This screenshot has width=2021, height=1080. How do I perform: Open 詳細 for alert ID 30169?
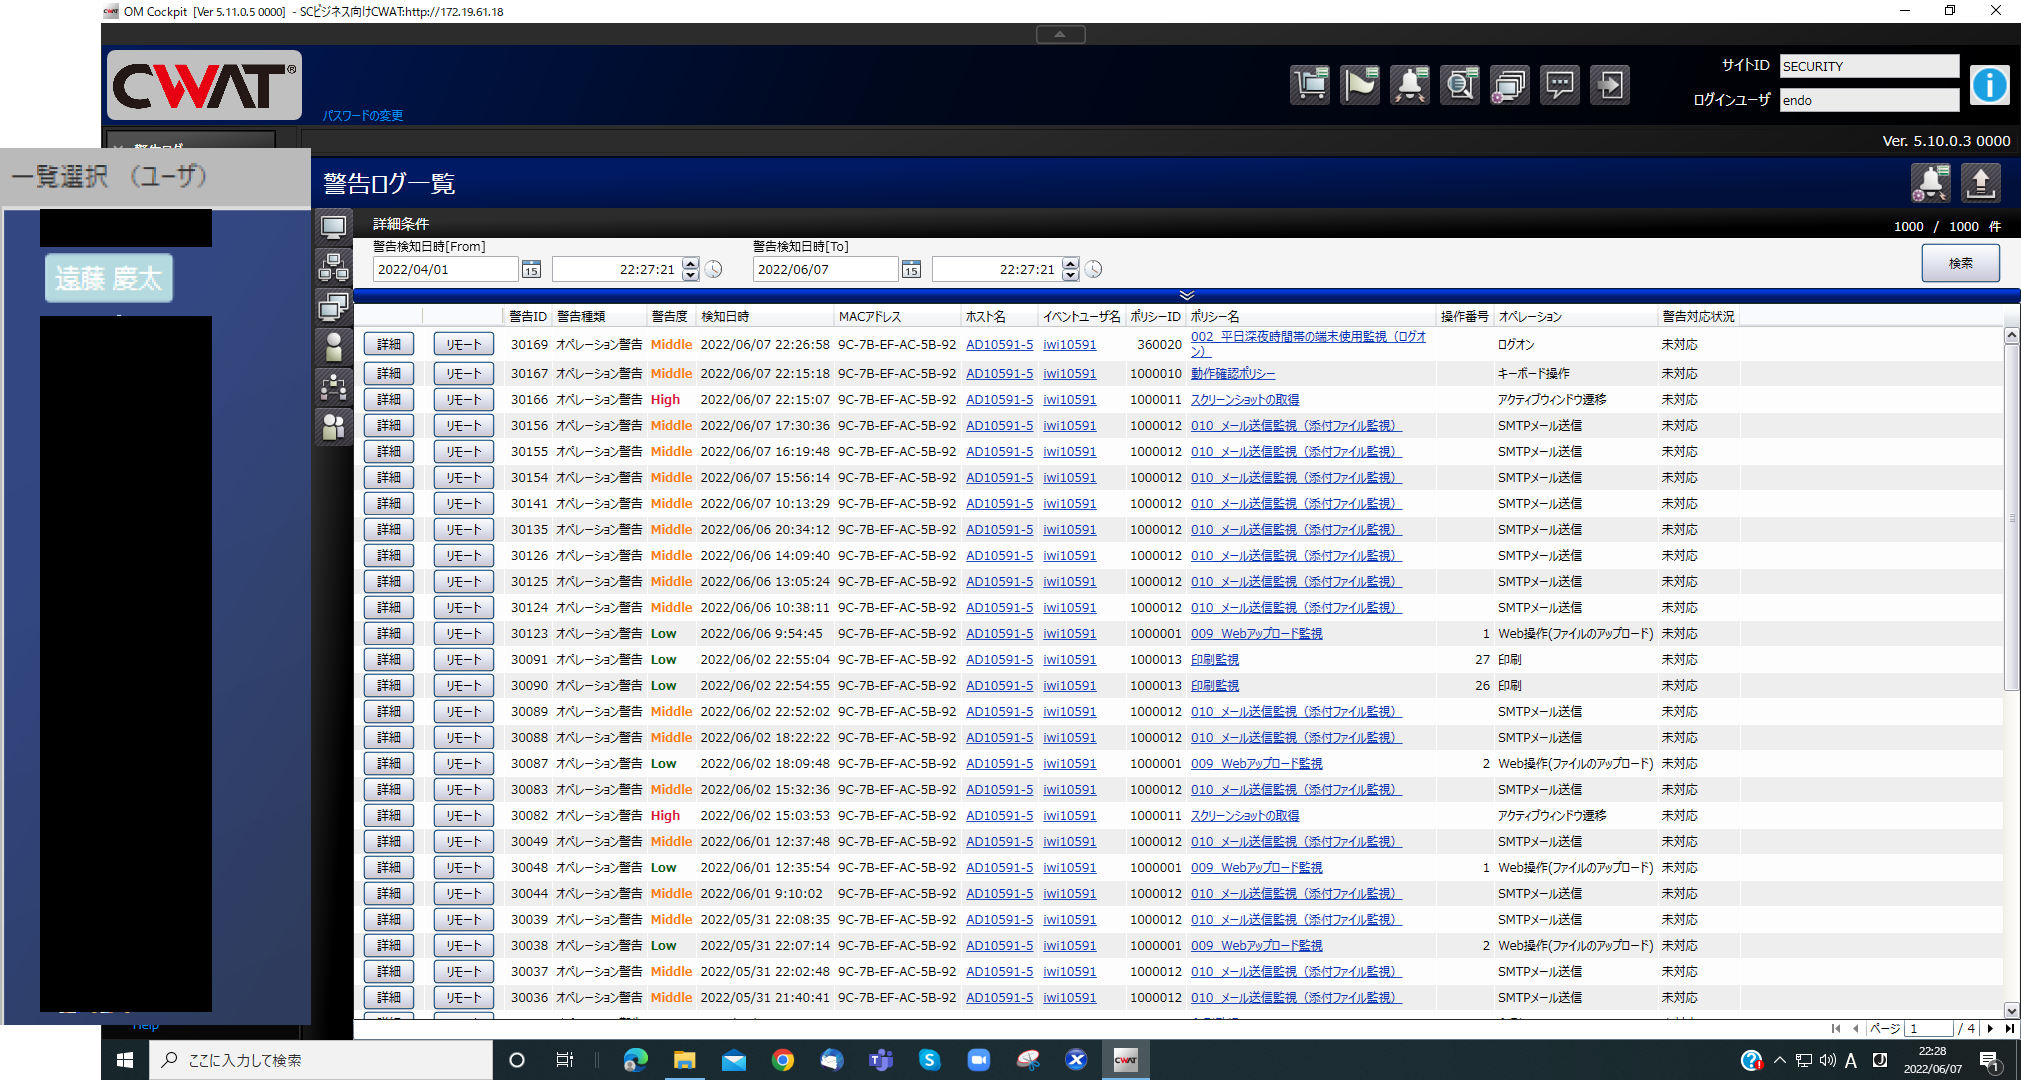(x=389, y=344)
